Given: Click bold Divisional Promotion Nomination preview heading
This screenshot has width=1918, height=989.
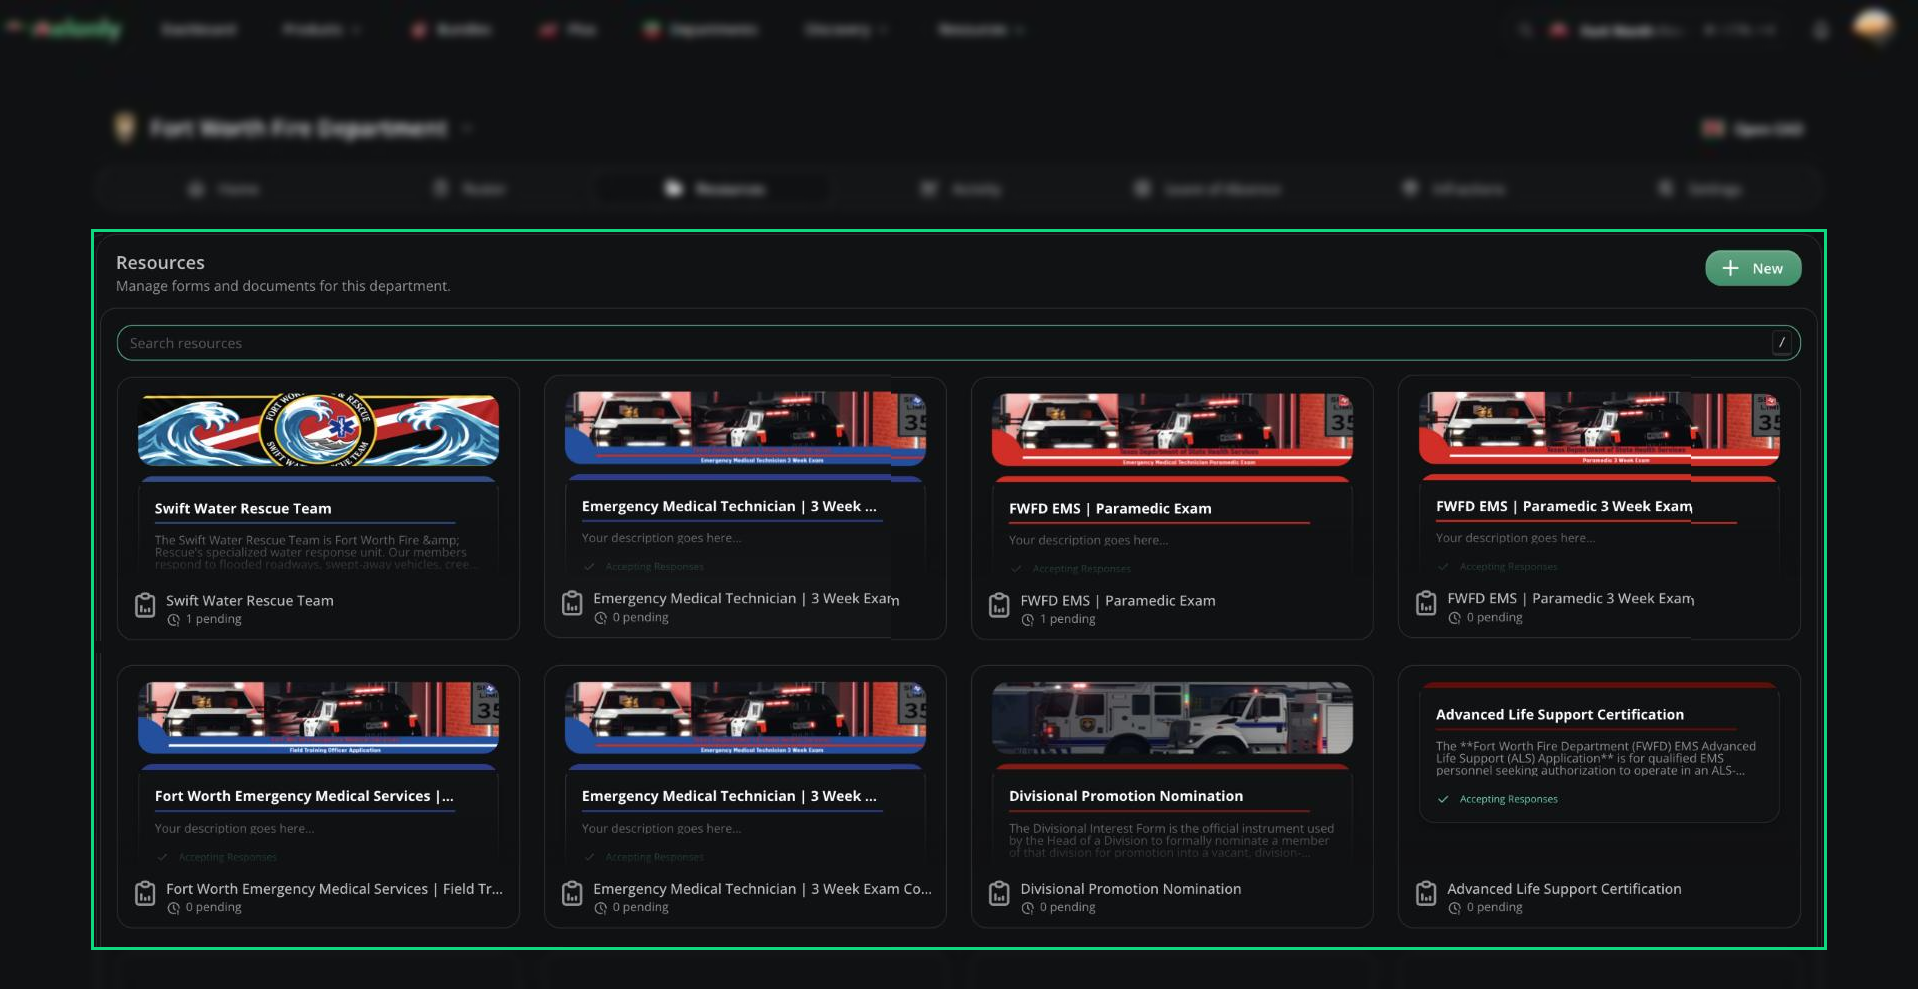Looking at the screenshot, I should (x=1126, y=796).
